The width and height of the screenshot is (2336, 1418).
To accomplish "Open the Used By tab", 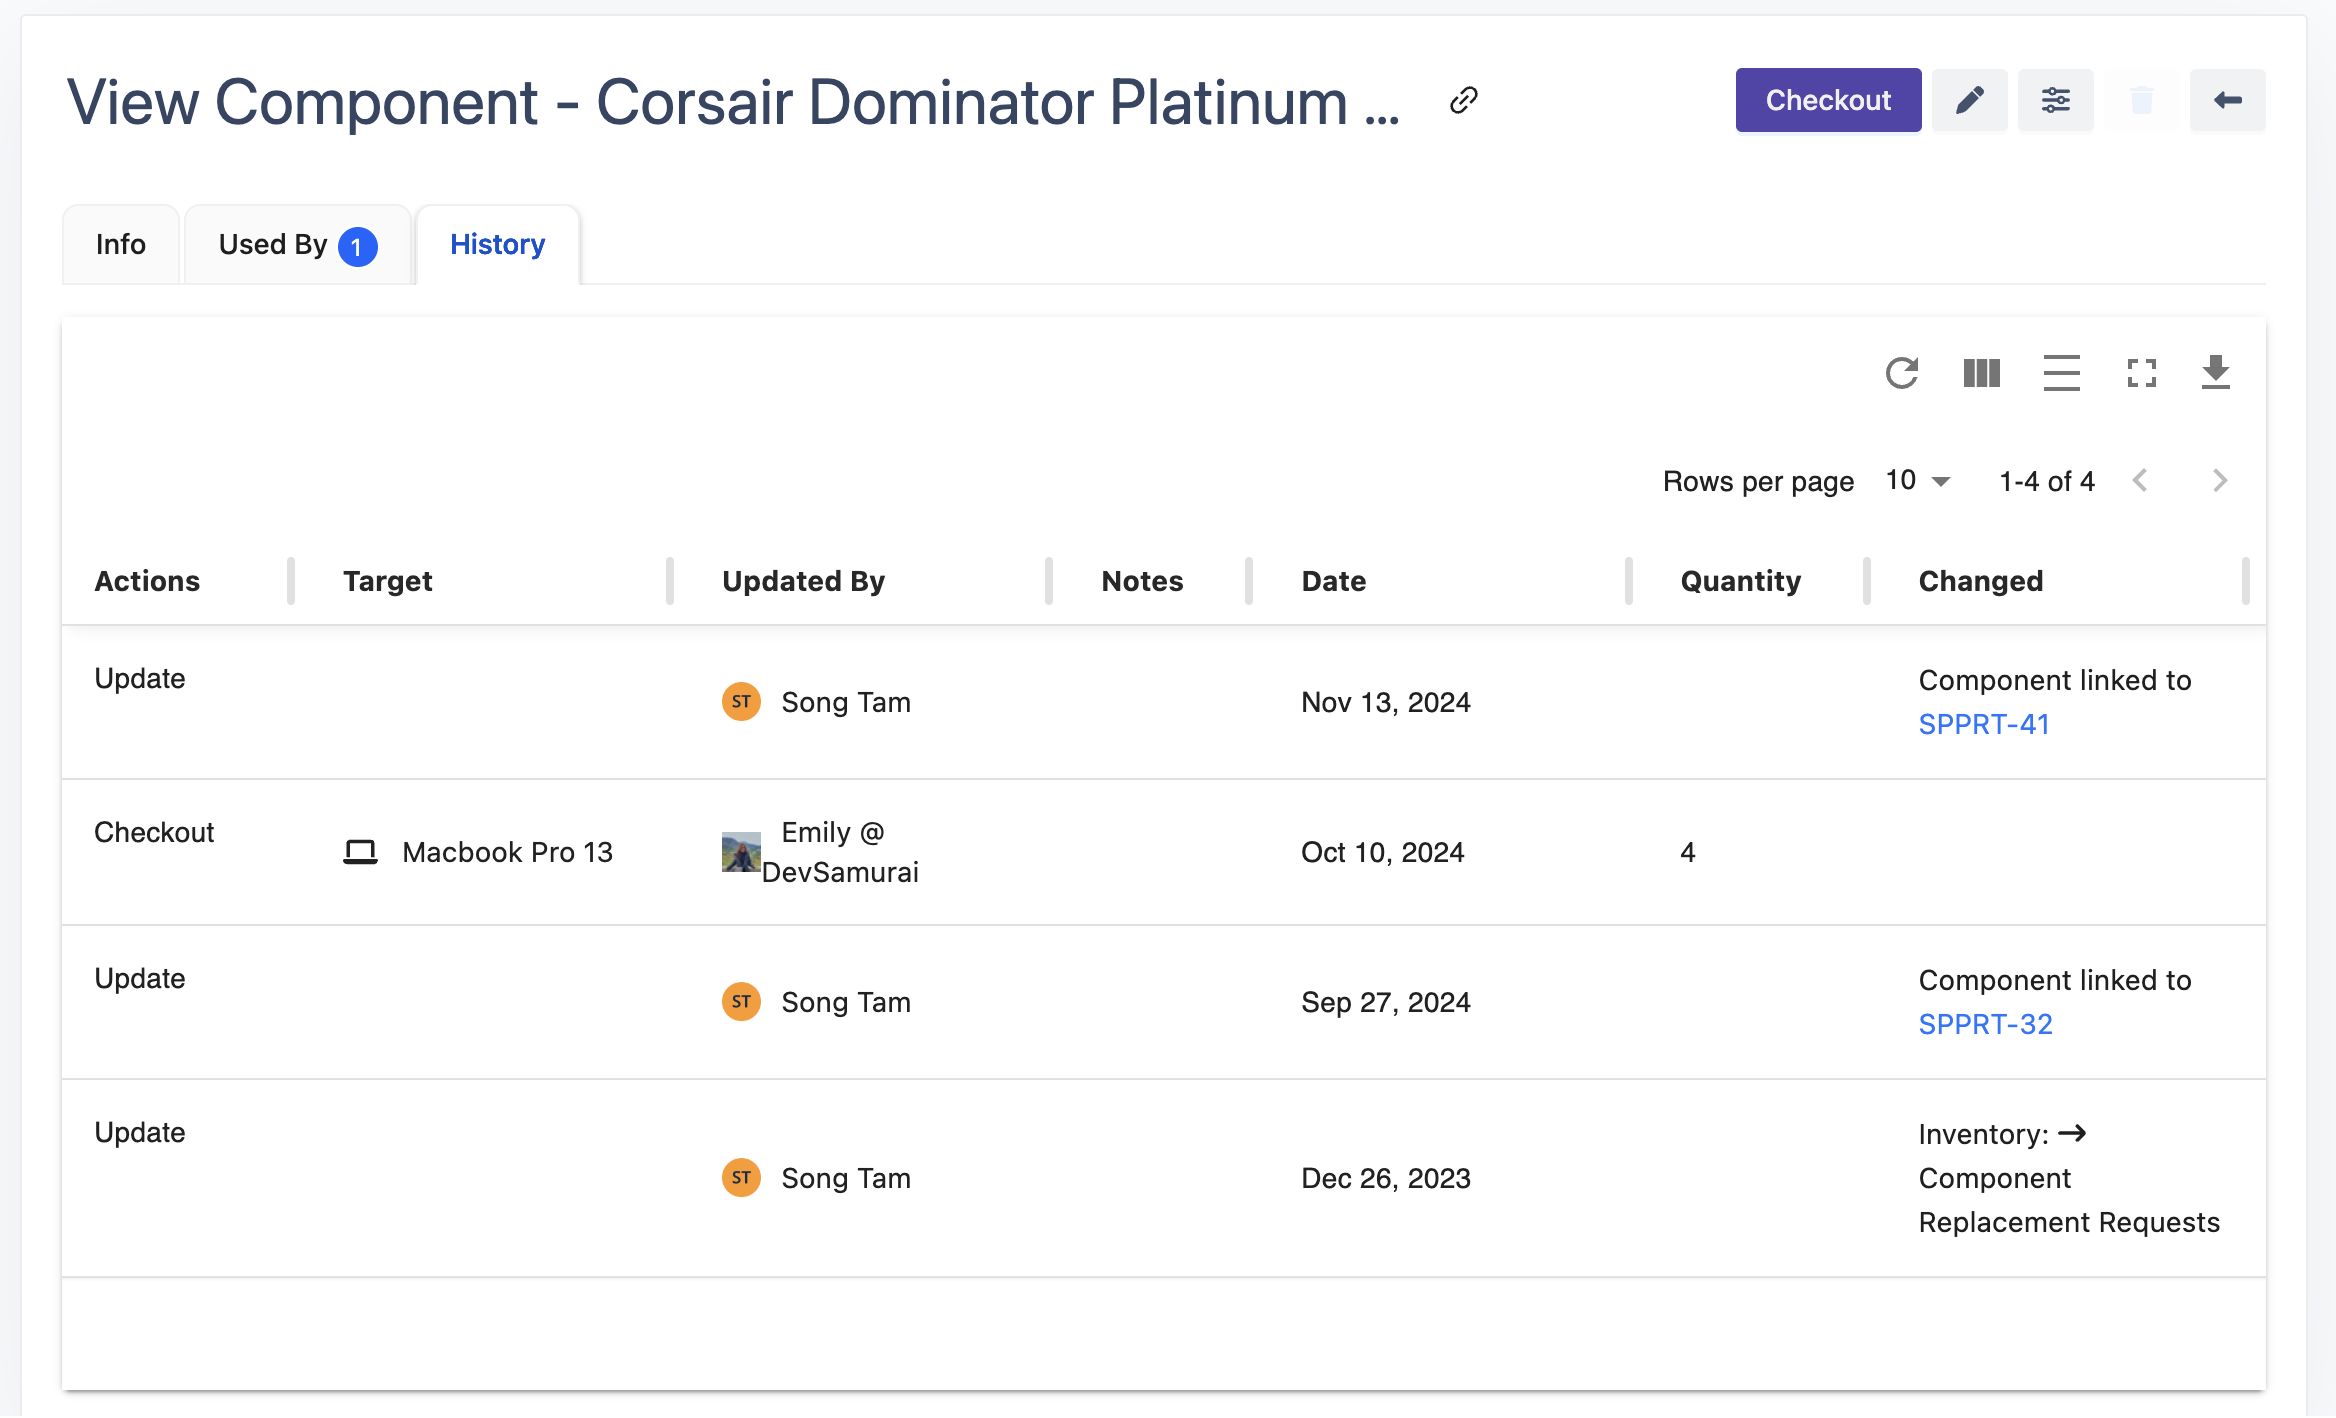I will click(x=296, y=245).
